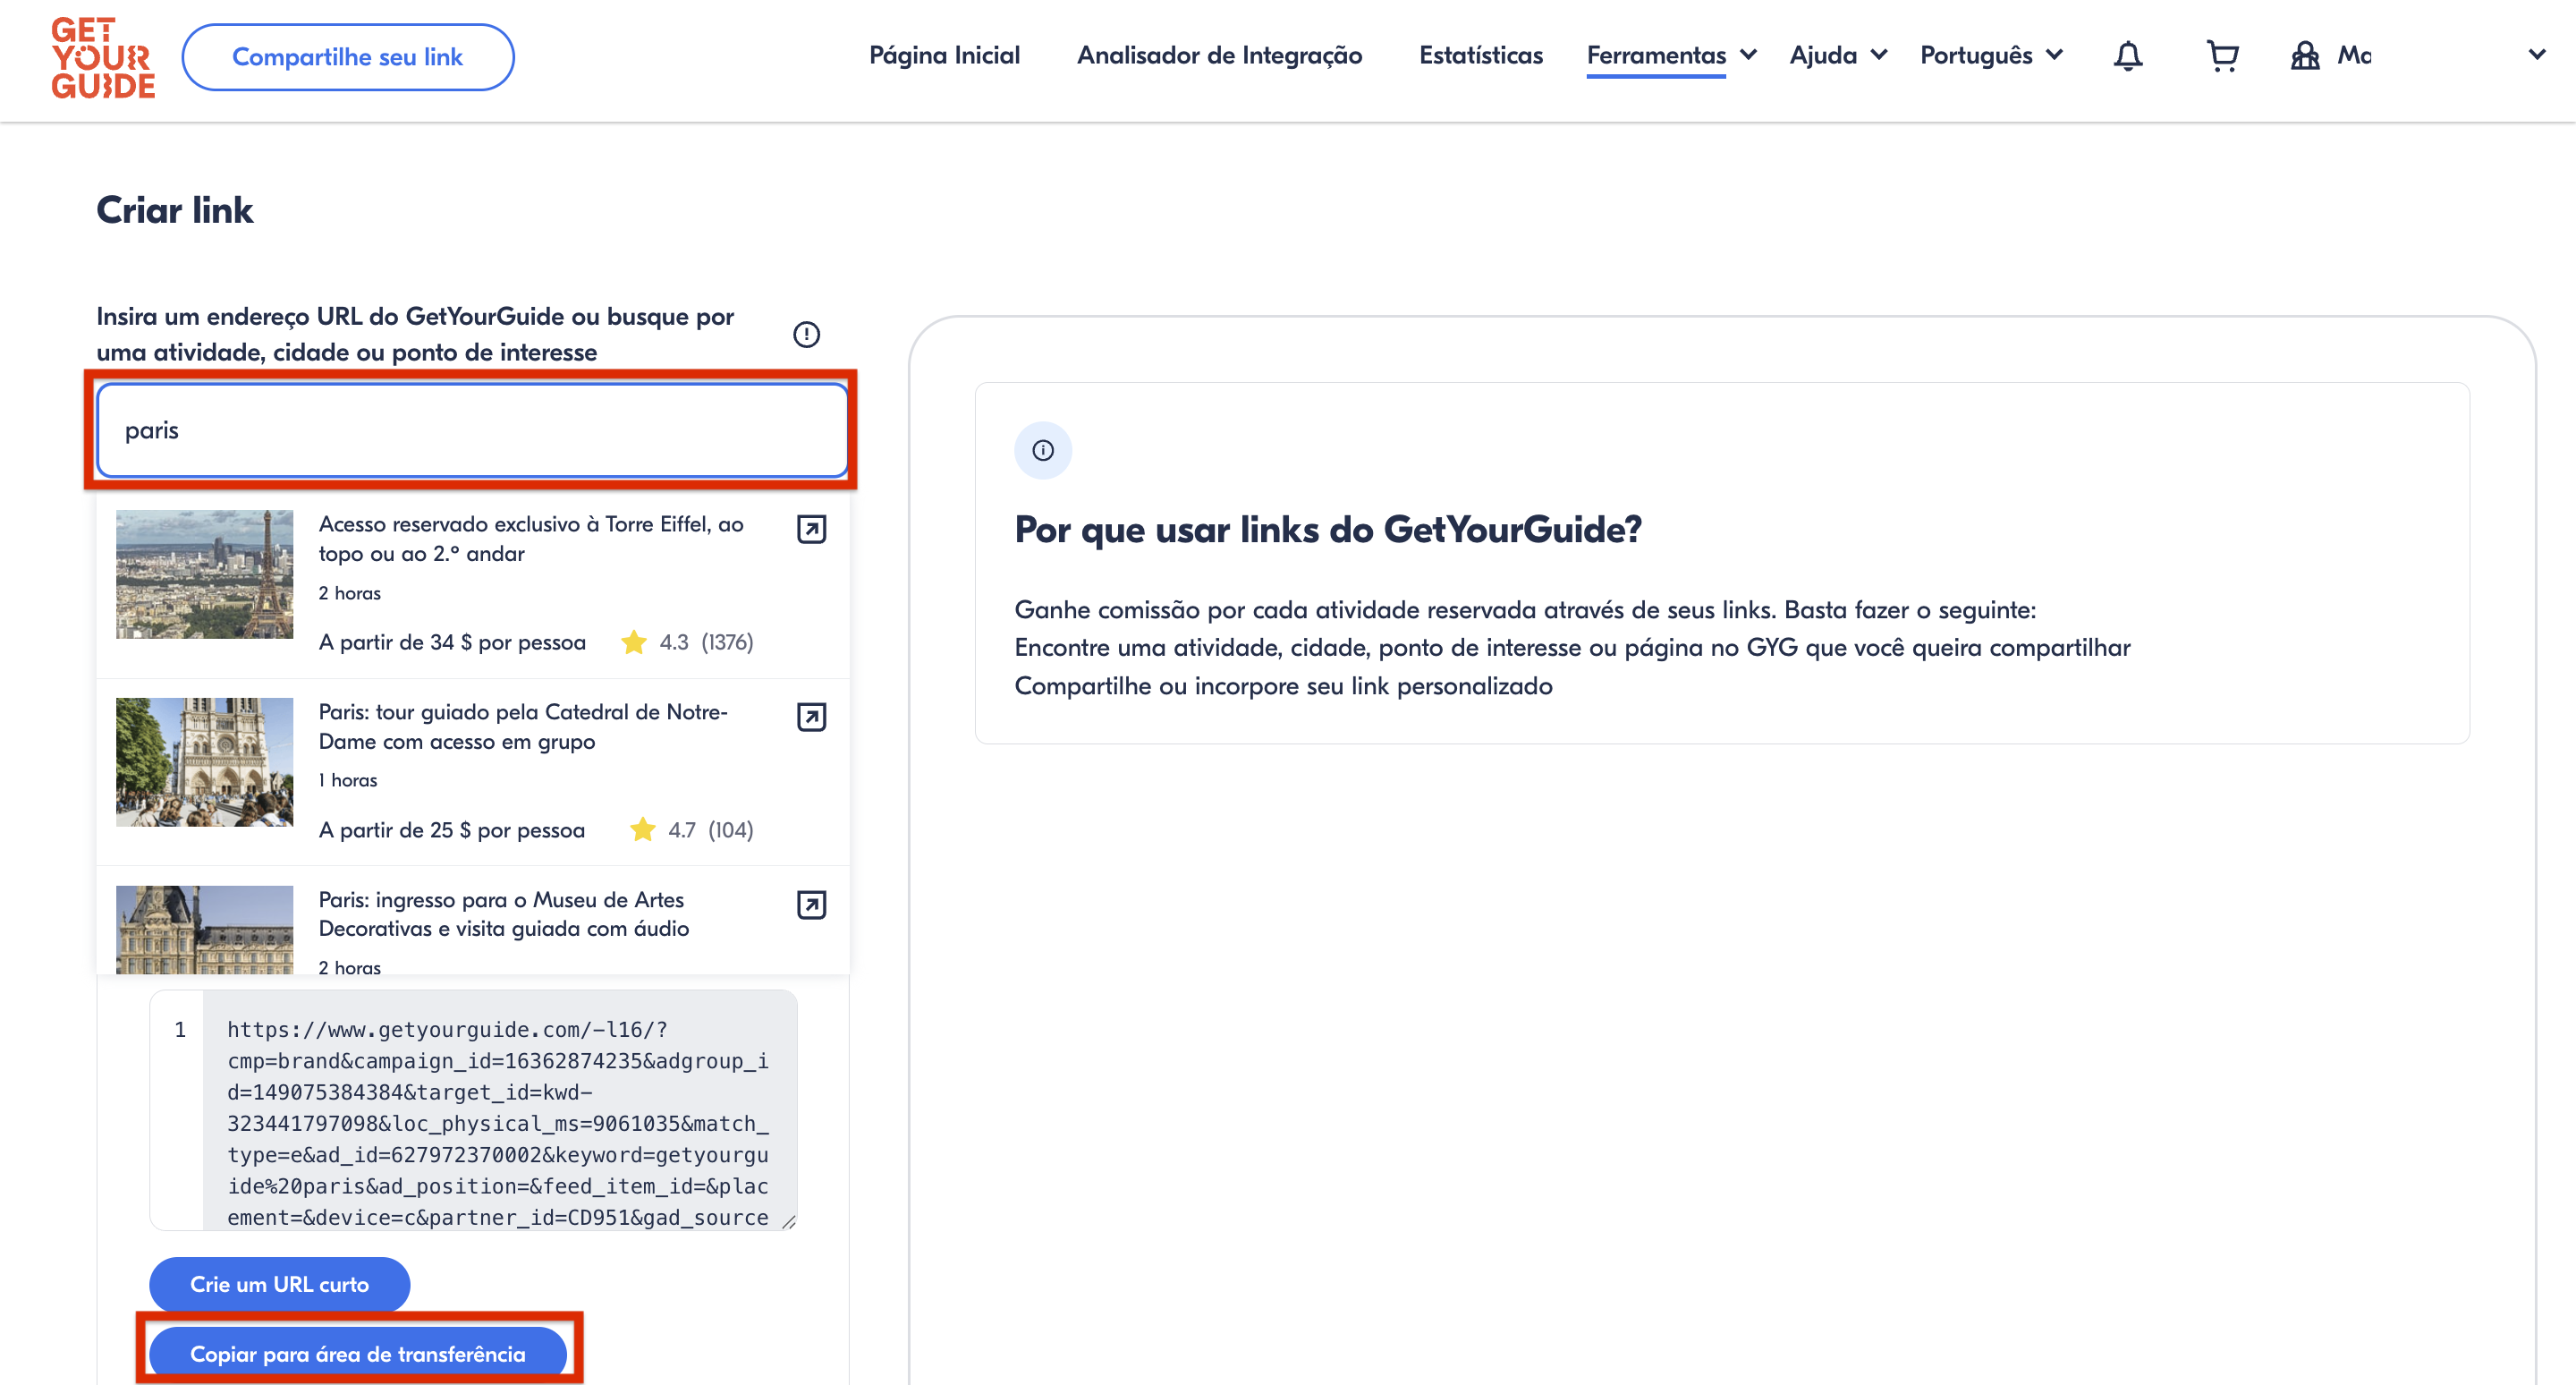
Task: Open the Eiffel Tower activity in a new tab
Action: pos(811,529)
